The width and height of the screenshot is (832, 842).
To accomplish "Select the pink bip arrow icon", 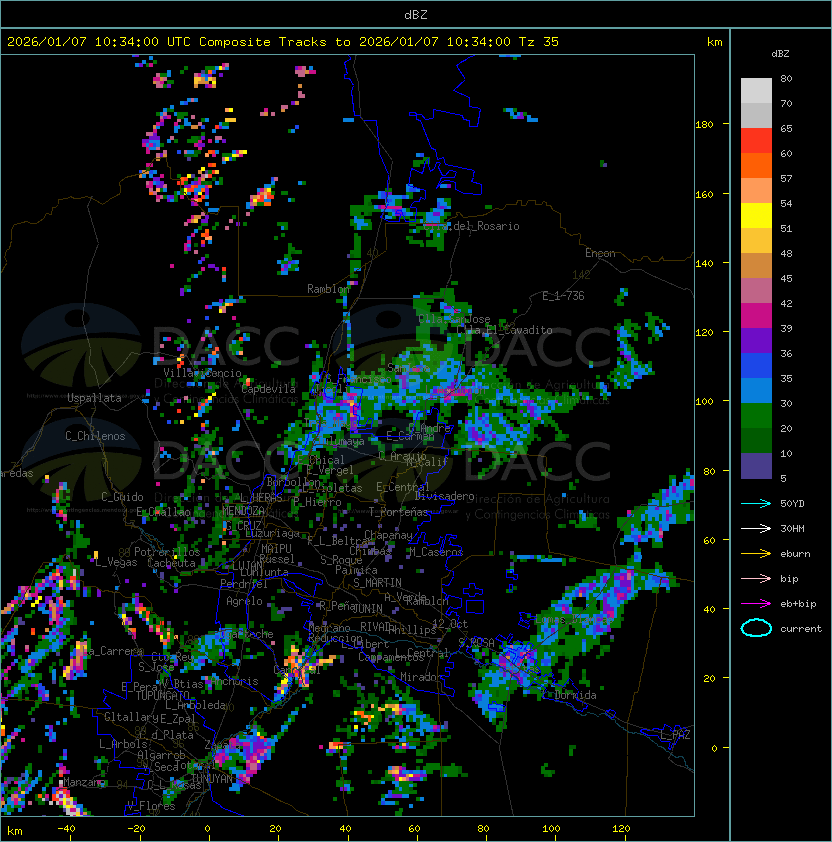I will [756, 578].
